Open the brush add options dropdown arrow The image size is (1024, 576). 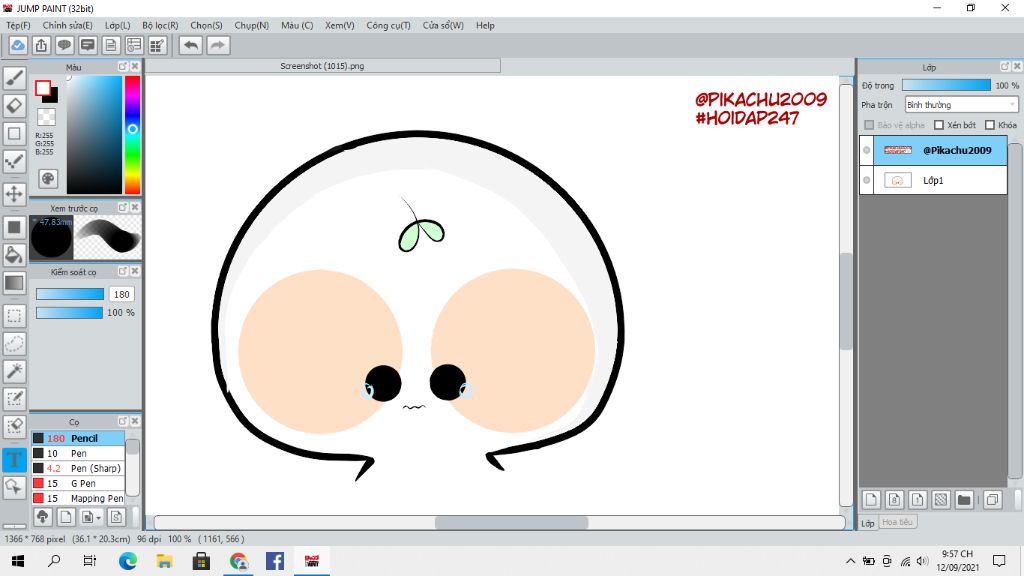pyautogui.click(x=99, y=518)
